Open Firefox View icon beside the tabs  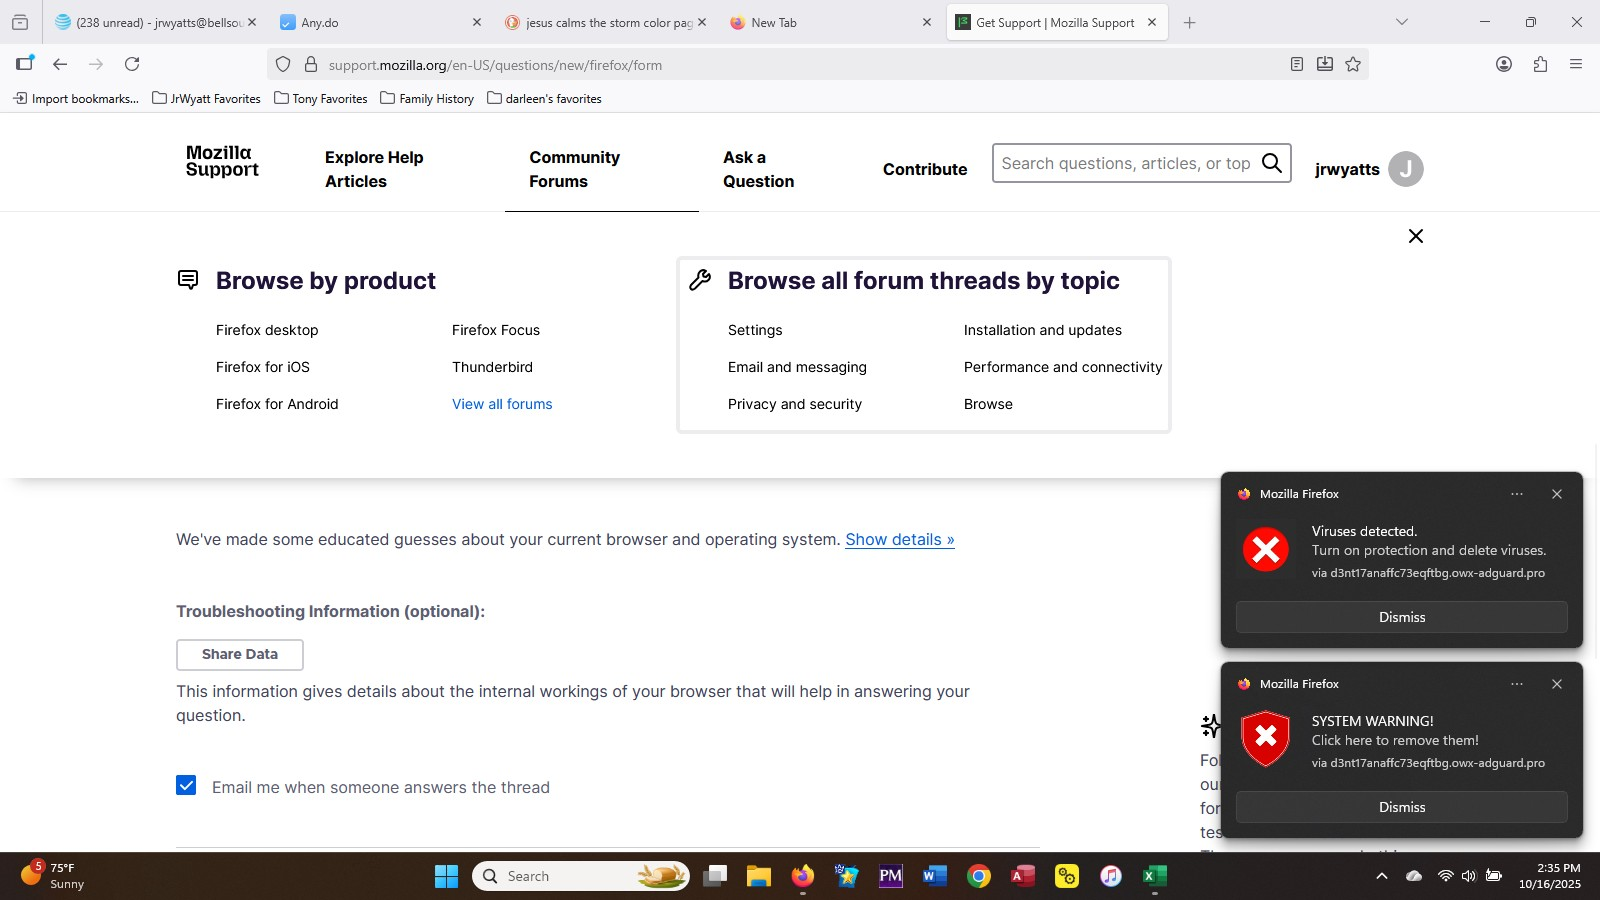click(x=20, y=22)
